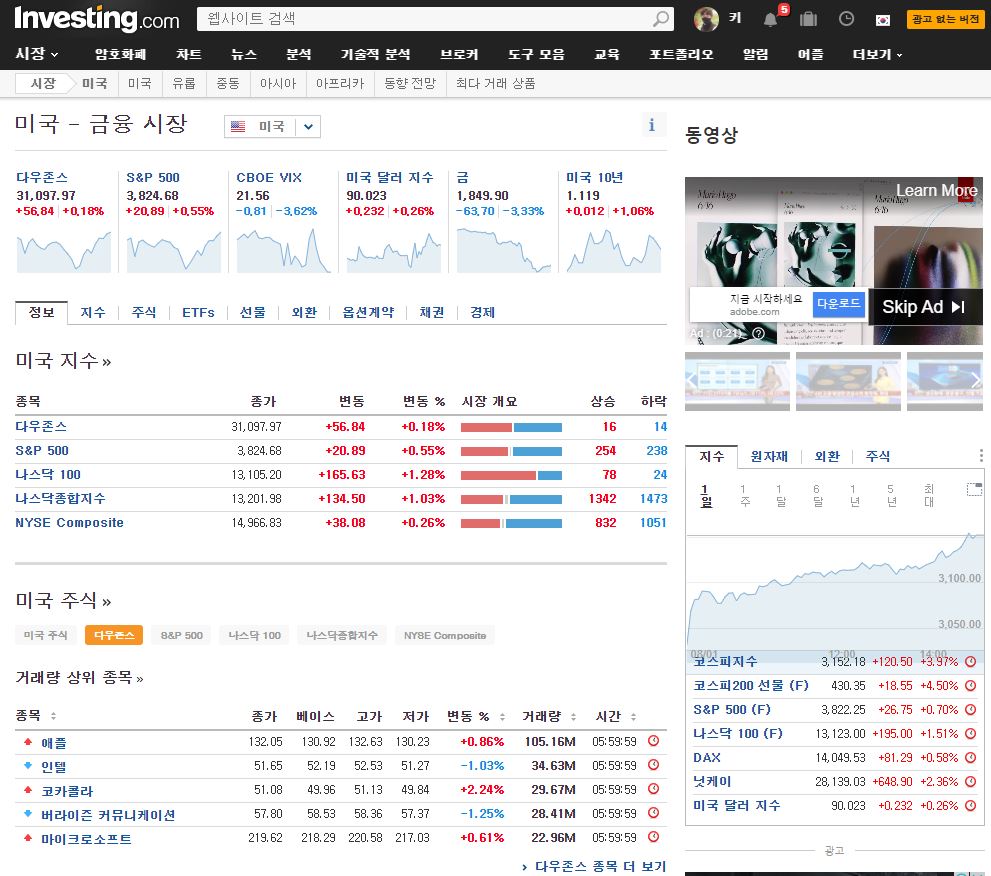This screenshot has height=876, width=991.
Task: Click Skip Ad on the video
Action: pos(923,307)
